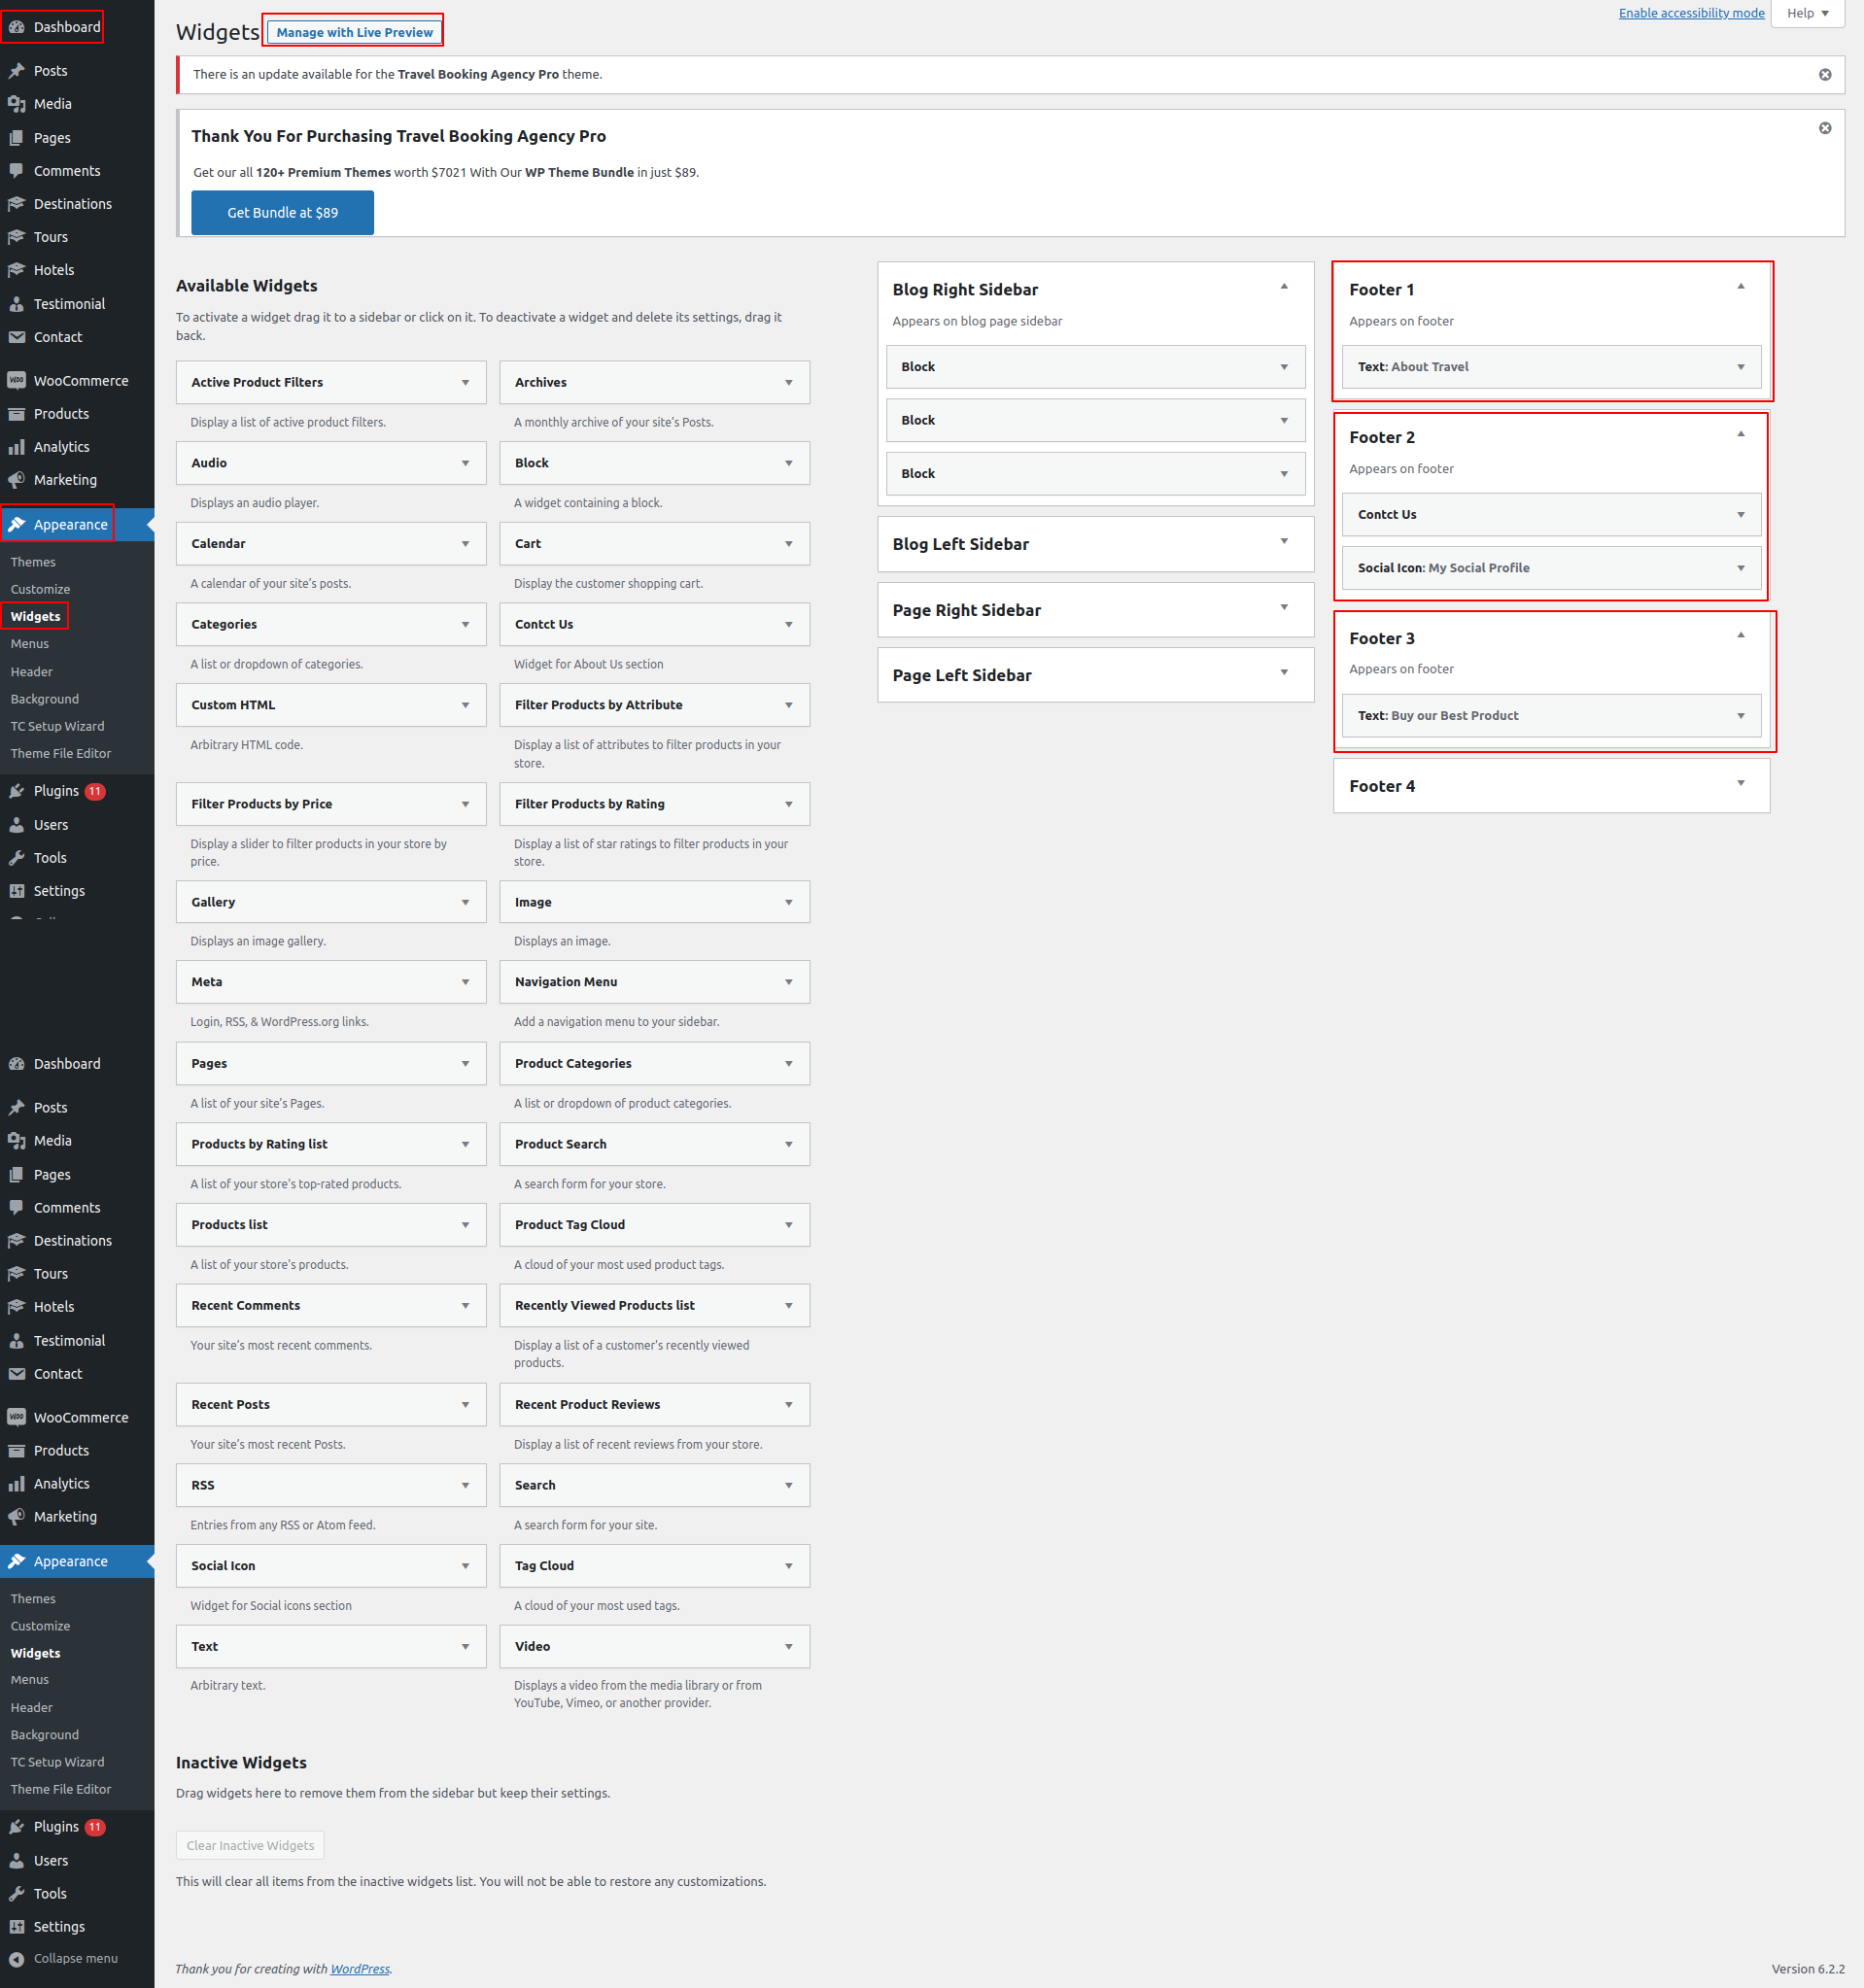
Task: Click the Pages icon in the lower admin menu copy
Action: 16,1175
